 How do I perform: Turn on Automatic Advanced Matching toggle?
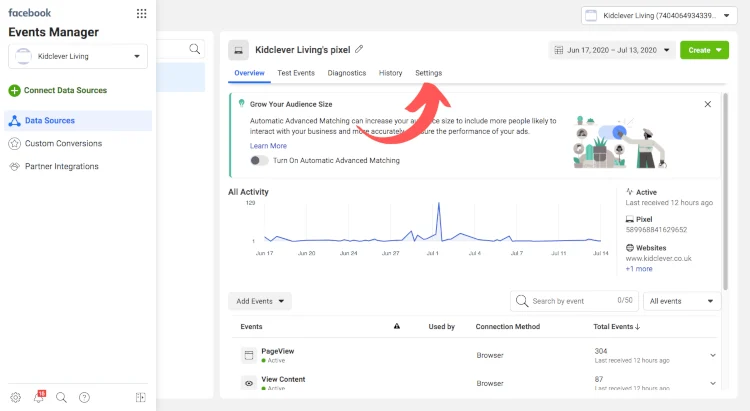pos(259,160)
